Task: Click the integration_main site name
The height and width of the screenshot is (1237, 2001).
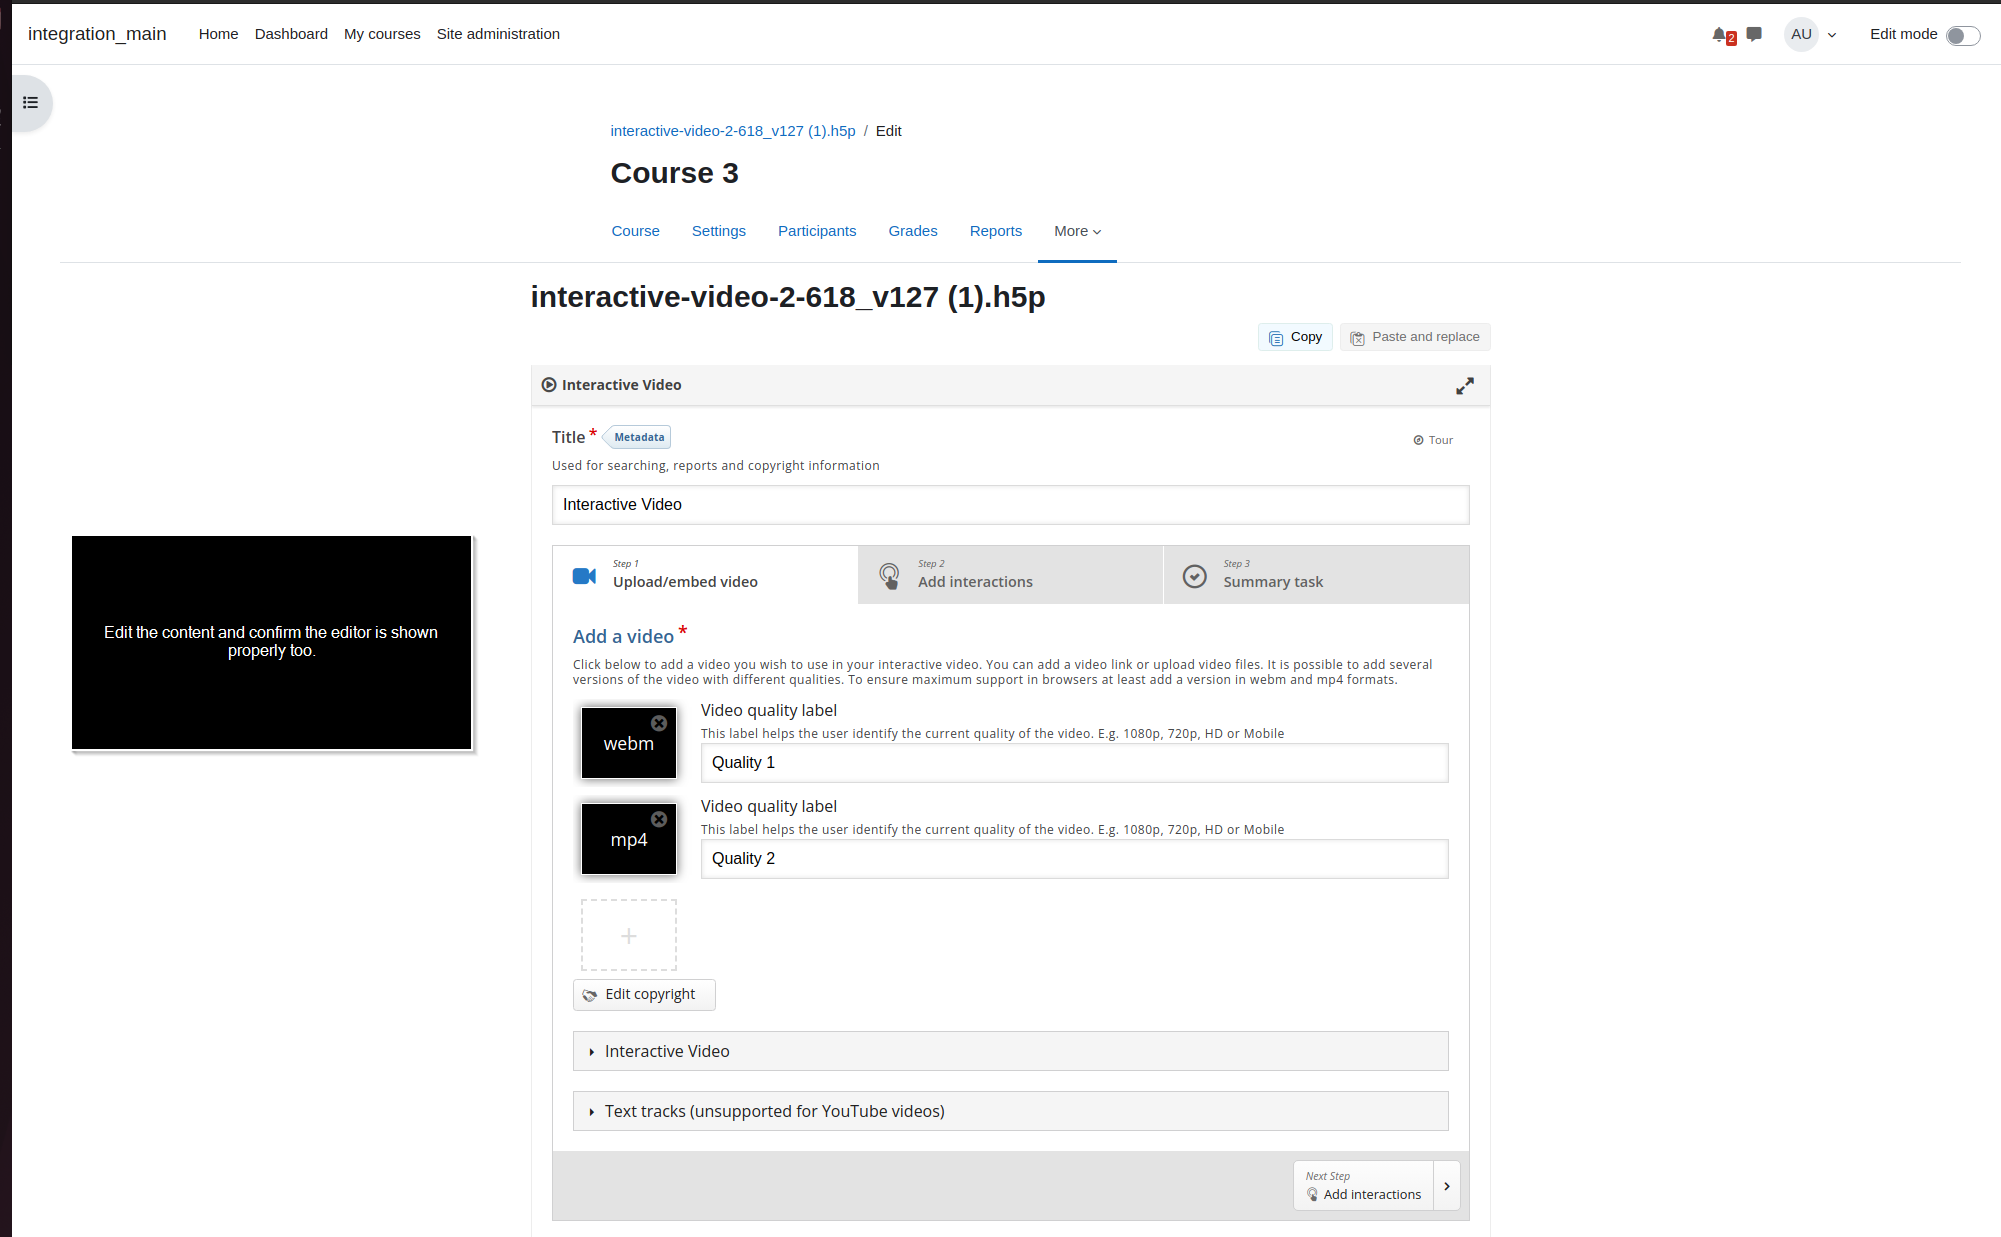Action: tap(97, 34)
